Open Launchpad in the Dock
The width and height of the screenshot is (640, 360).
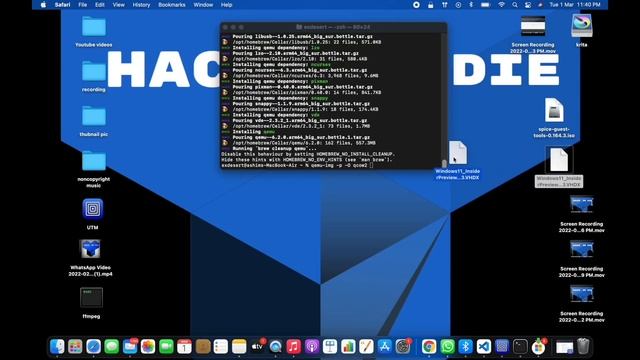pos(75,347)
